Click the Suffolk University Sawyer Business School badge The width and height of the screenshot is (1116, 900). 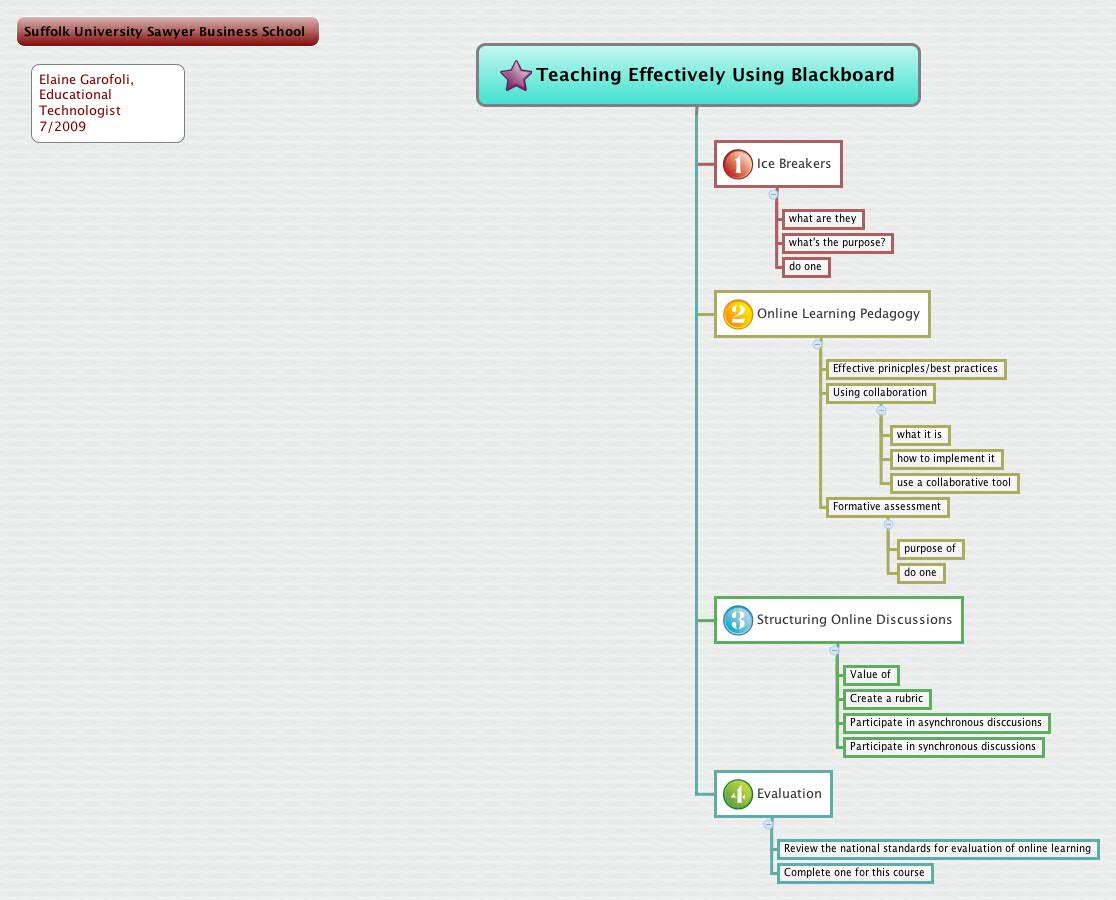(167, 31)
